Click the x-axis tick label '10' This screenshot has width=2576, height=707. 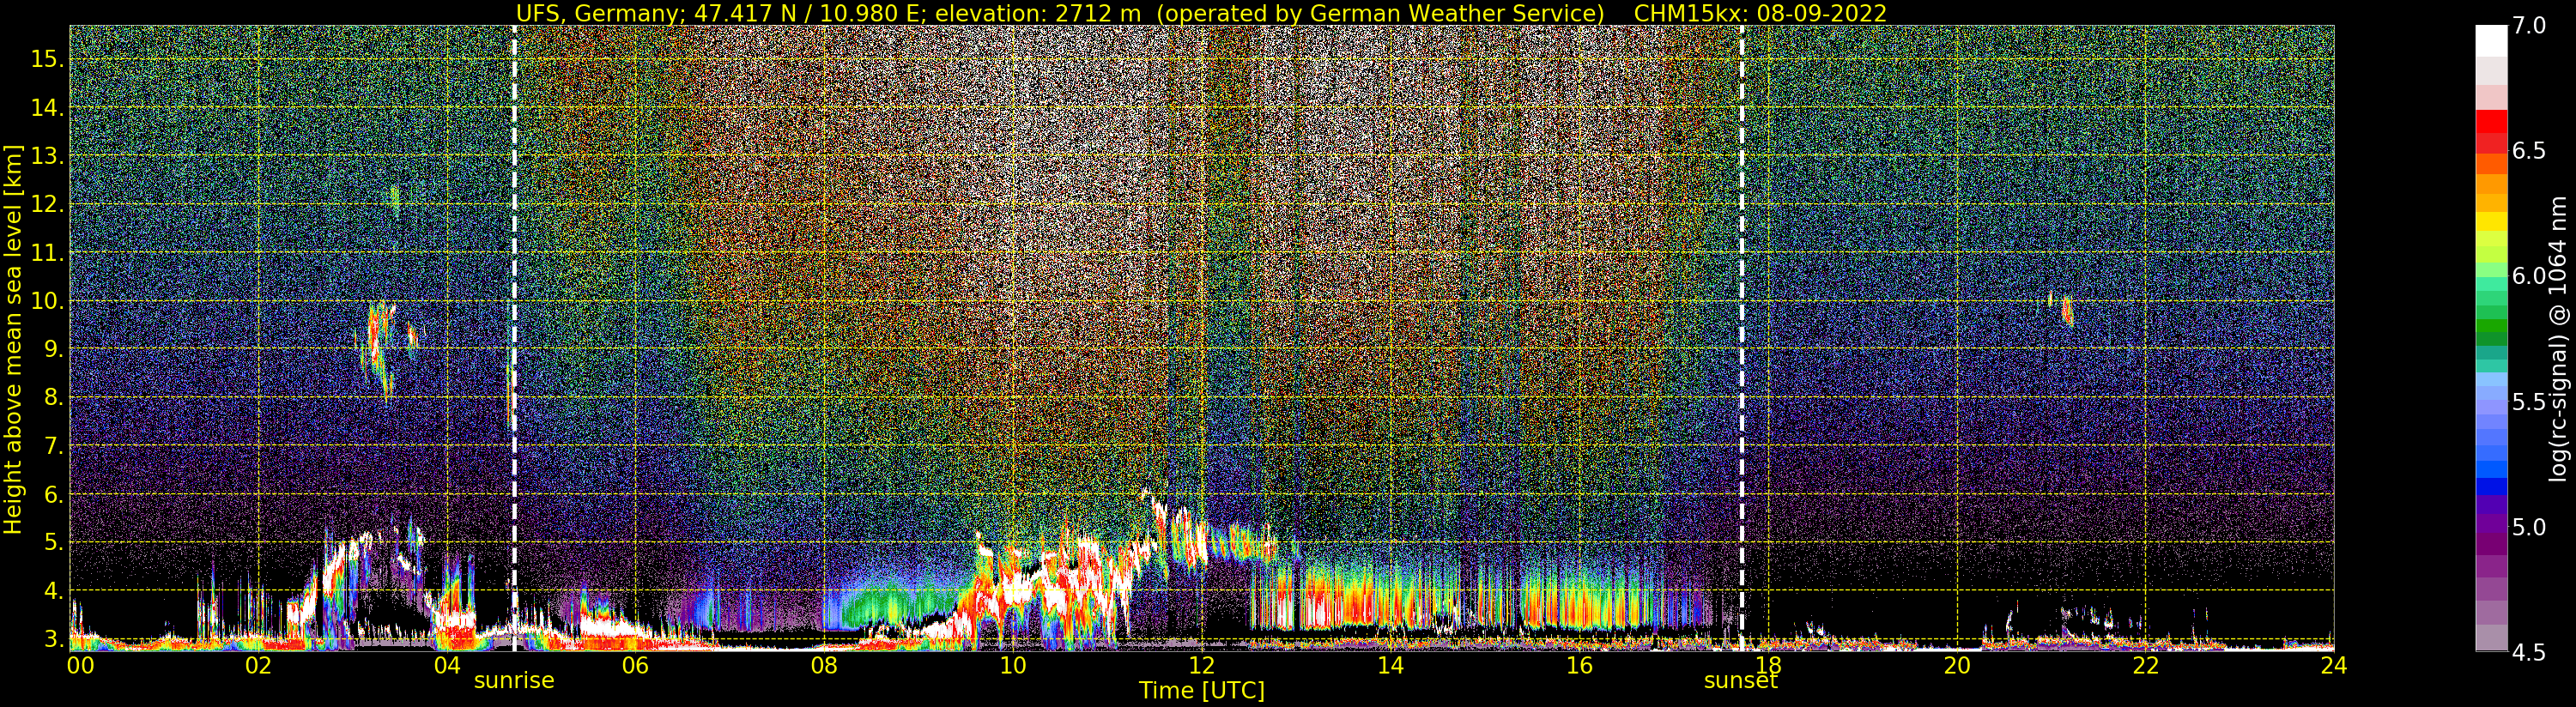tap(1013, 666)
